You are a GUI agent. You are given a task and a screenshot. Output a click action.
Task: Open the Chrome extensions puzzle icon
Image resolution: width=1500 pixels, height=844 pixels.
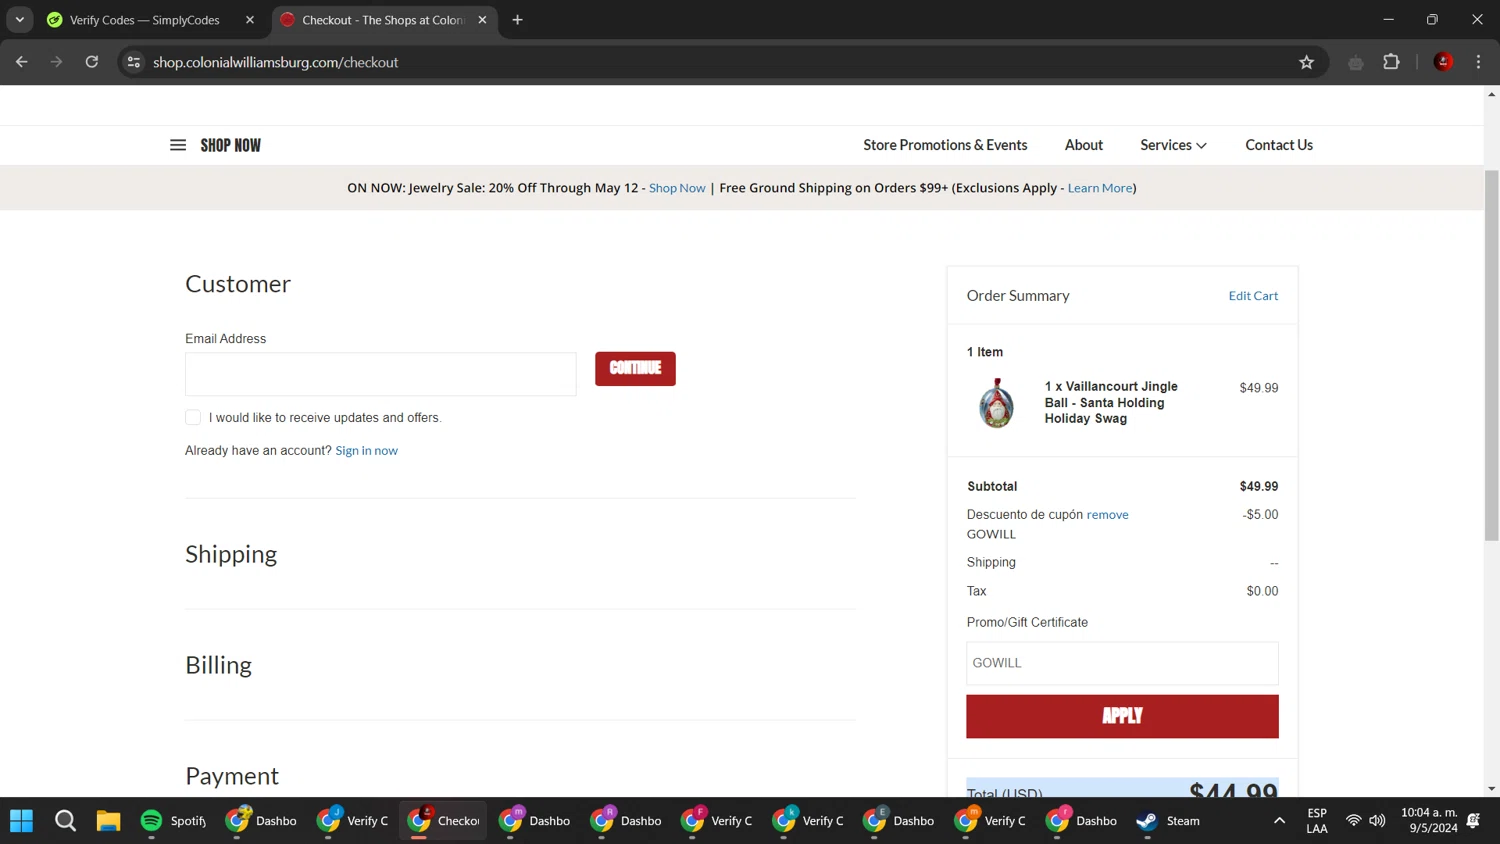[x=1391, y=62]
